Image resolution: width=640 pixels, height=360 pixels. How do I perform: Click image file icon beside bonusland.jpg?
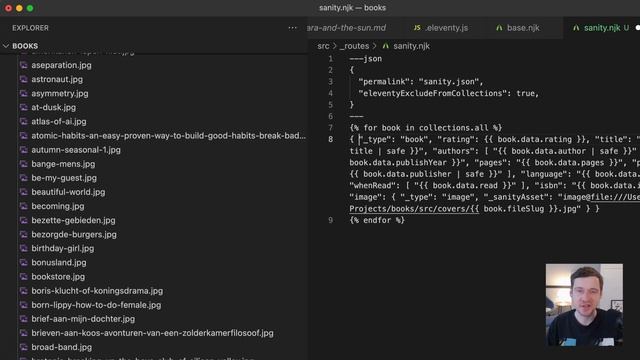[24, 263]
